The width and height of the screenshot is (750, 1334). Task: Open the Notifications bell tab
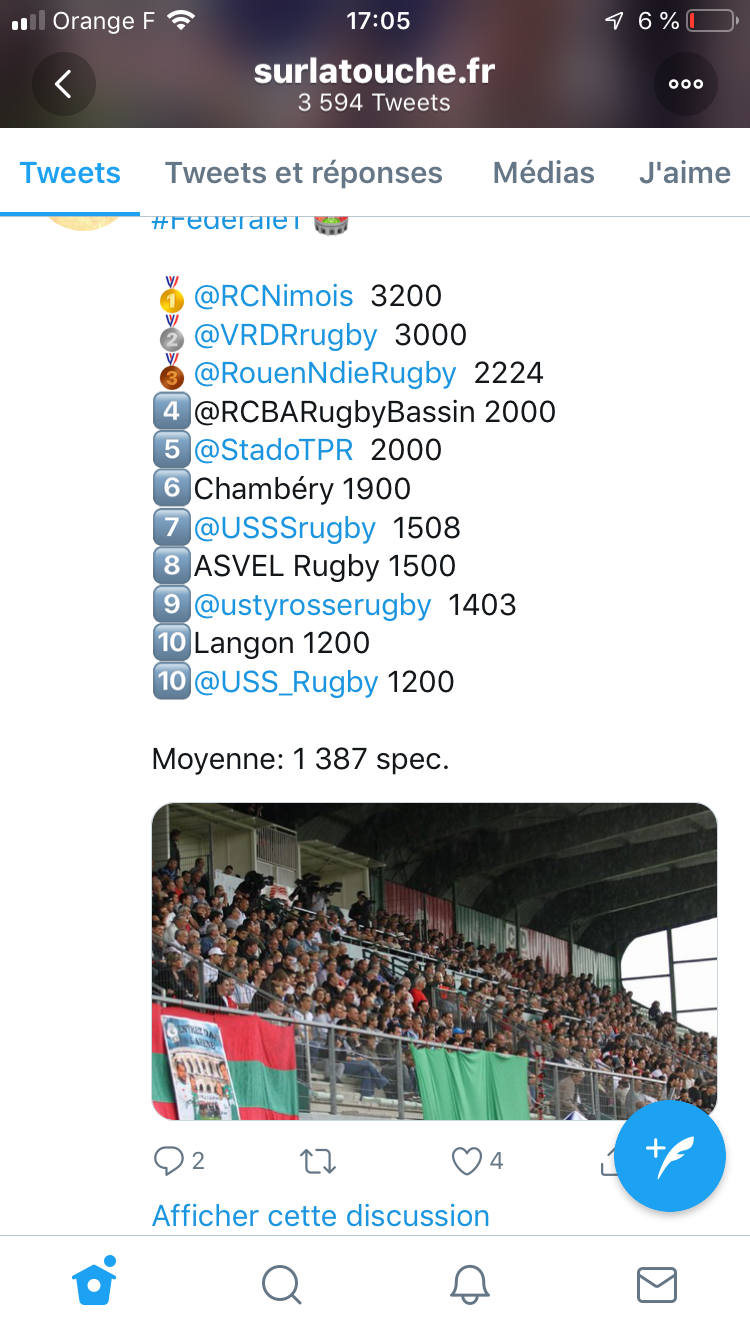coord(469,1284)
